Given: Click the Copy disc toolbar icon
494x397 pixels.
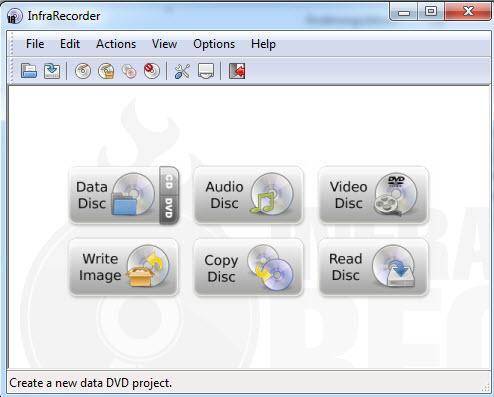Looking at the screenshot, I should 129,71.
